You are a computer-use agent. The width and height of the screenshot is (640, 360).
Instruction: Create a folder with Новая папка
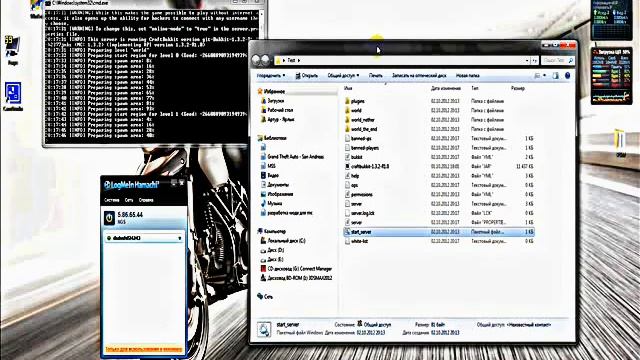pos(467,76)
